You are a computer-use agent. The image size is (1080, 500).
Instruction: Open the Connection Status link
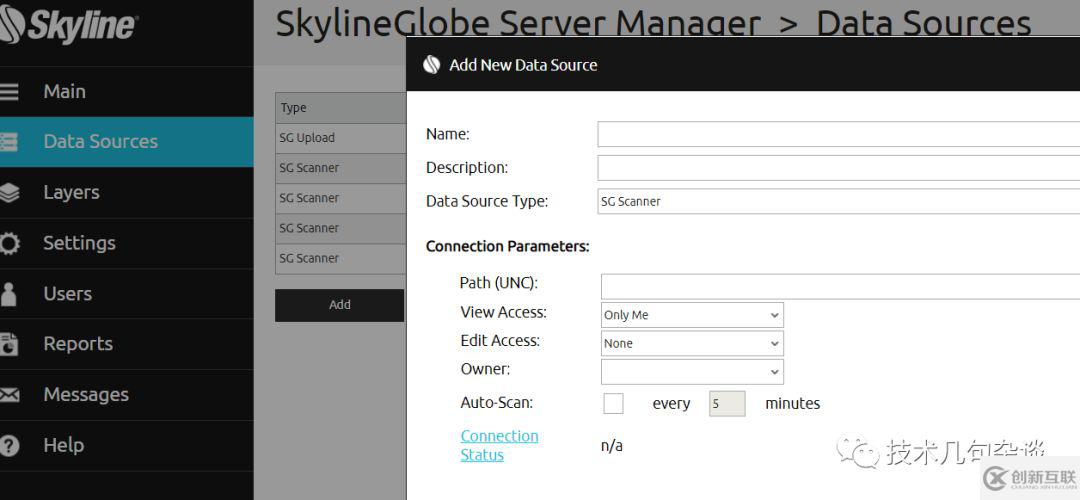[x=499, y=446]
